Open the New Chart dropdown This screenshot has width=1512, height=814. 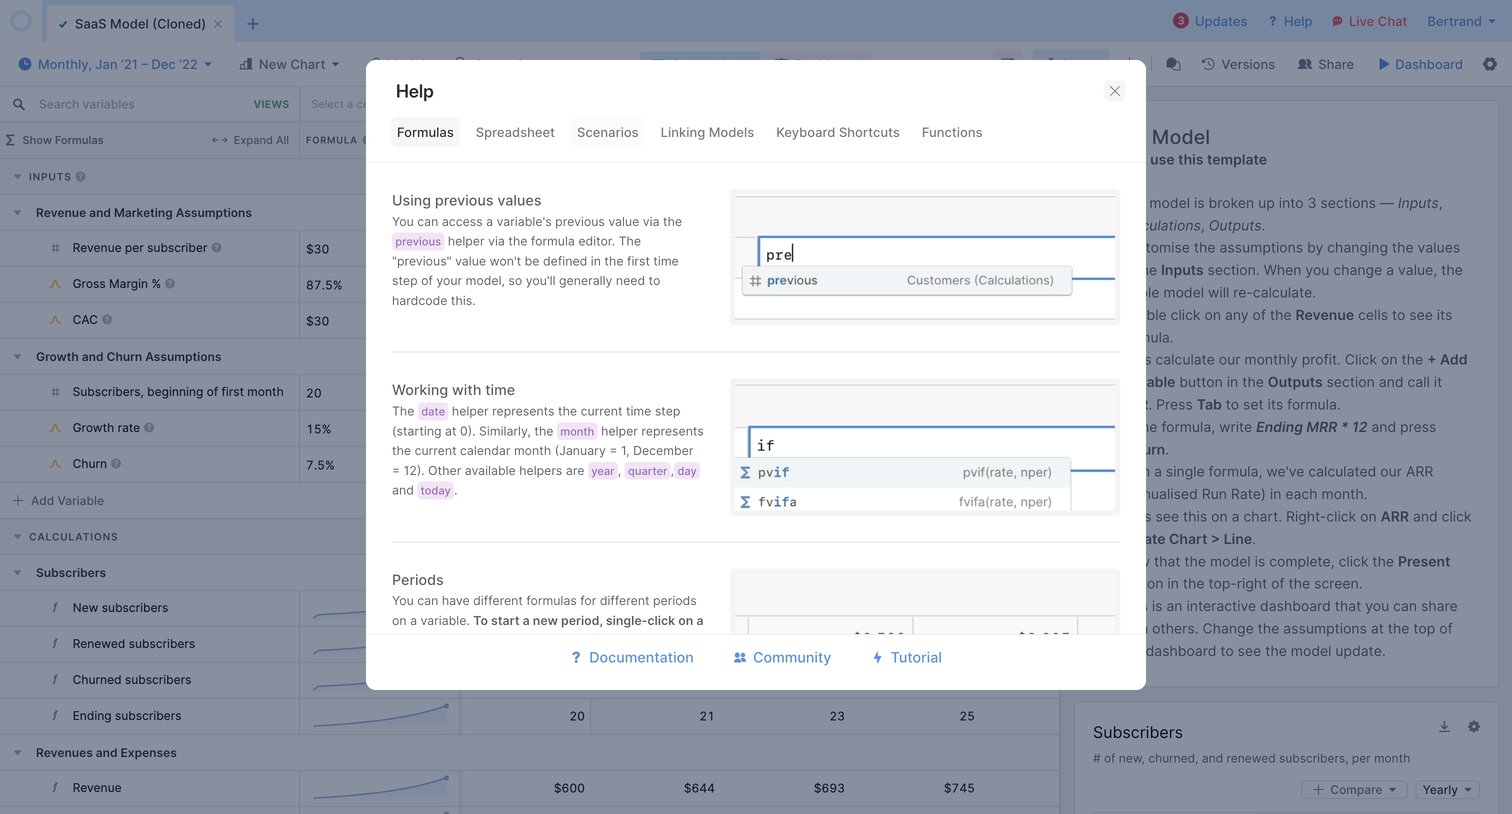pos(290,64)
